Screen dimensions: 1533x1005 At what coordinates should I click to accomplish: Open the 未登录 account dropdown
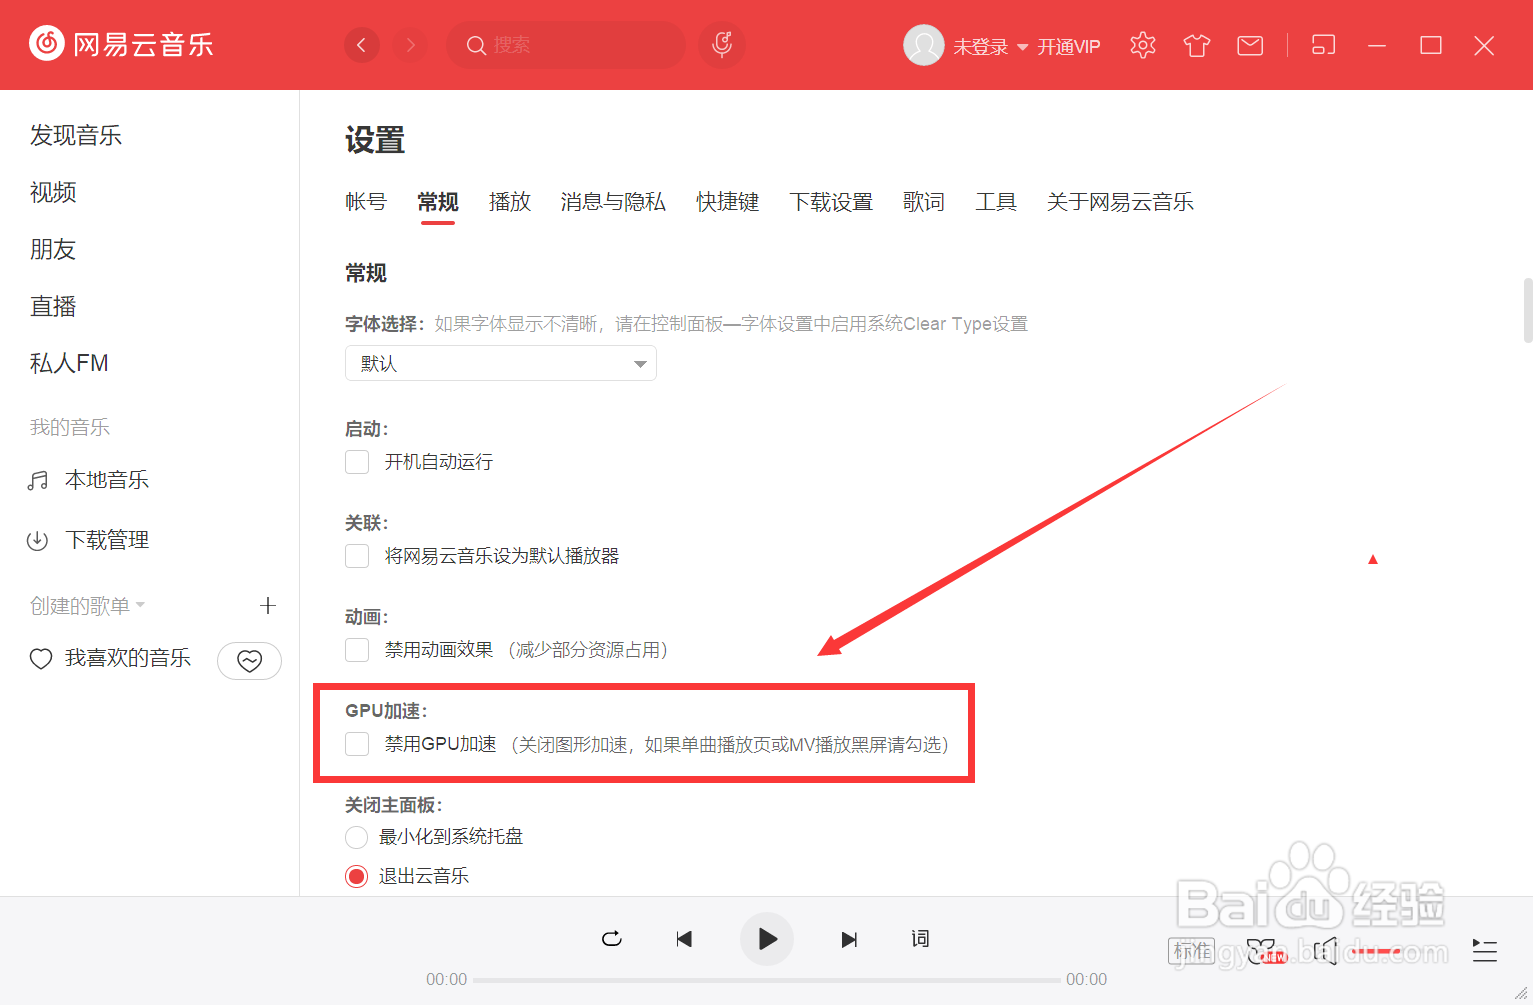click(x=990, y=47)
